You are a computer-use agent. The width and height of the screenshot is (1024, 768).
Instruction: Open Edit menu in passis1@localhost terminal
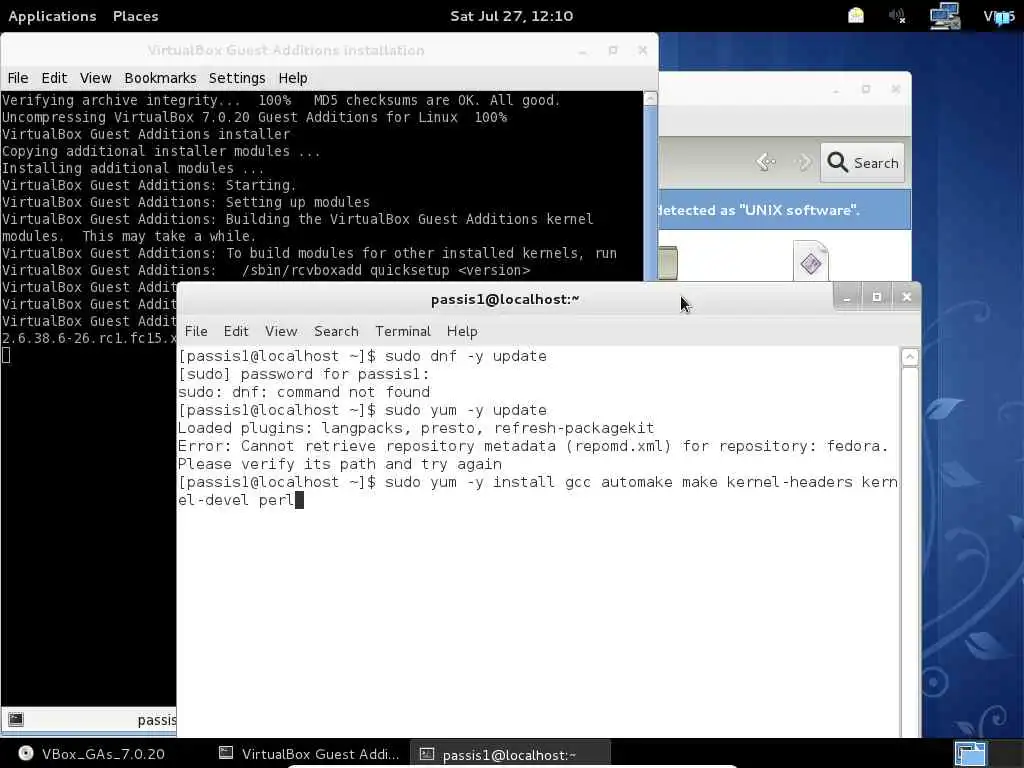tap(236, 332)
